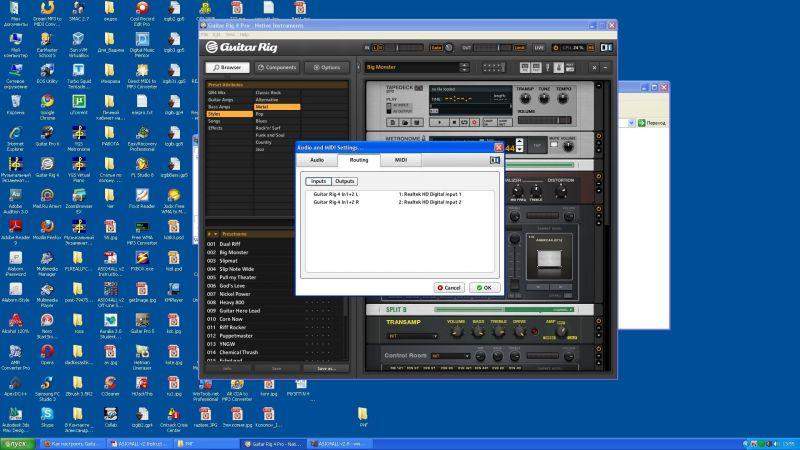The width and height of the screenshot is (800, 450).
Task: Open Mozilla Firefox desktop icon
Action: (x=47, y=230)
